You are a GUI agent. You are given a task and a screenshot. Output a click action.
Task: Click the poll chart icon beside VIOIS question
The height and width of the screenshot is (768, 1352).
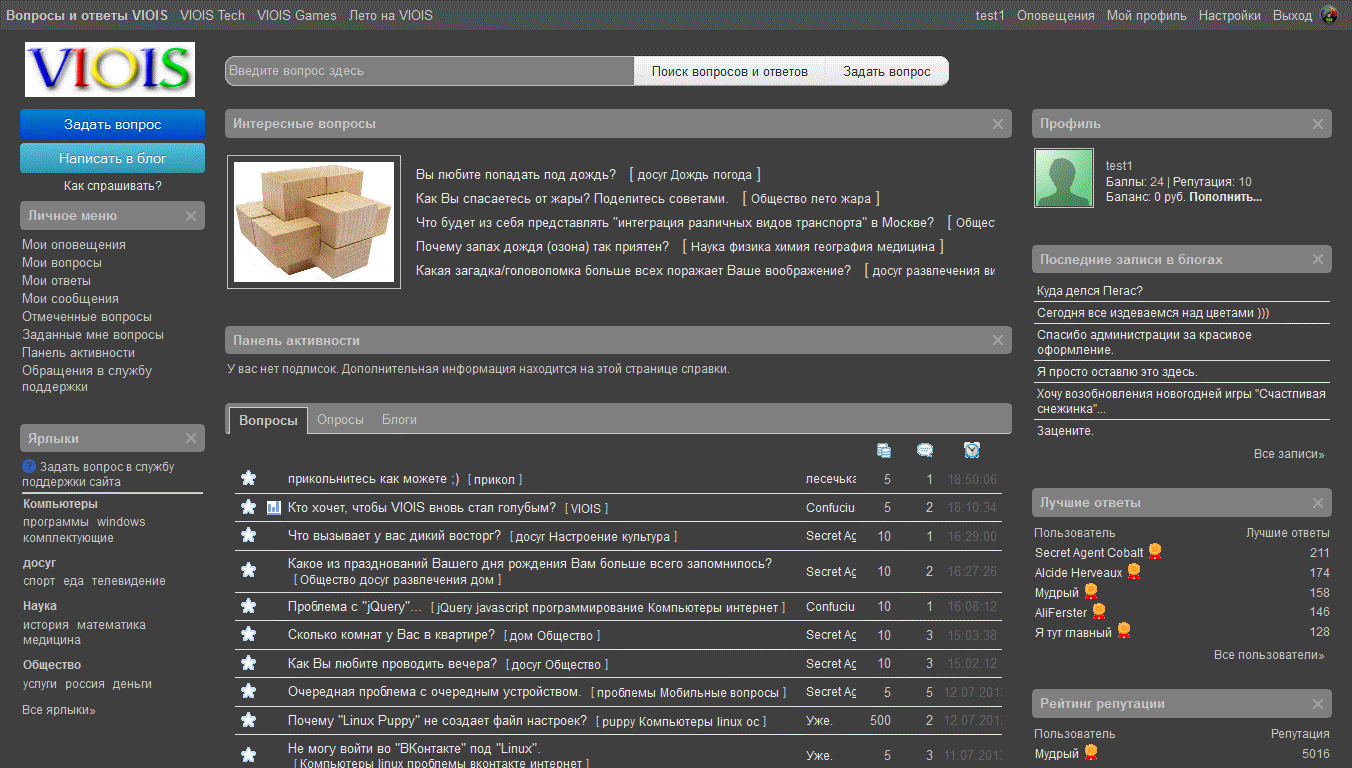tap(274, 507)
